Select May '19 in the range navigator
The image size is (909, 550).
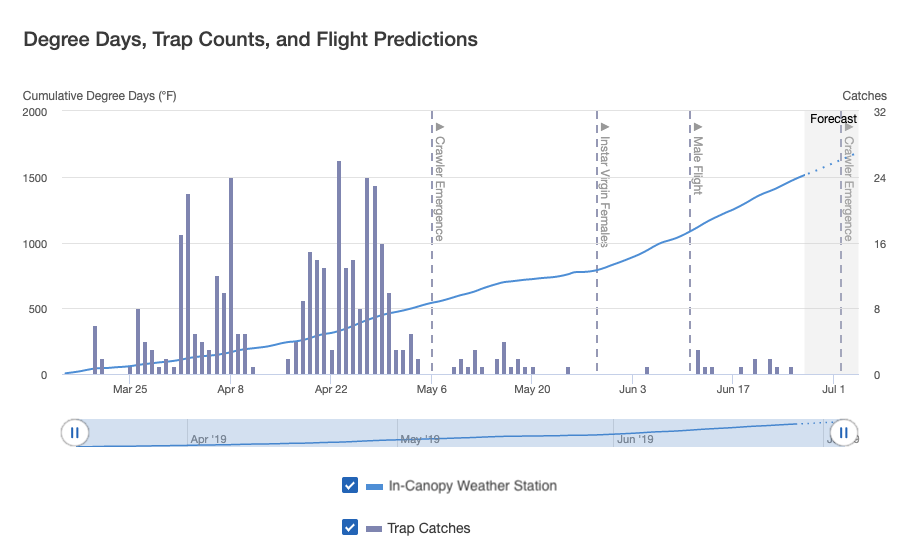[420, 439]
